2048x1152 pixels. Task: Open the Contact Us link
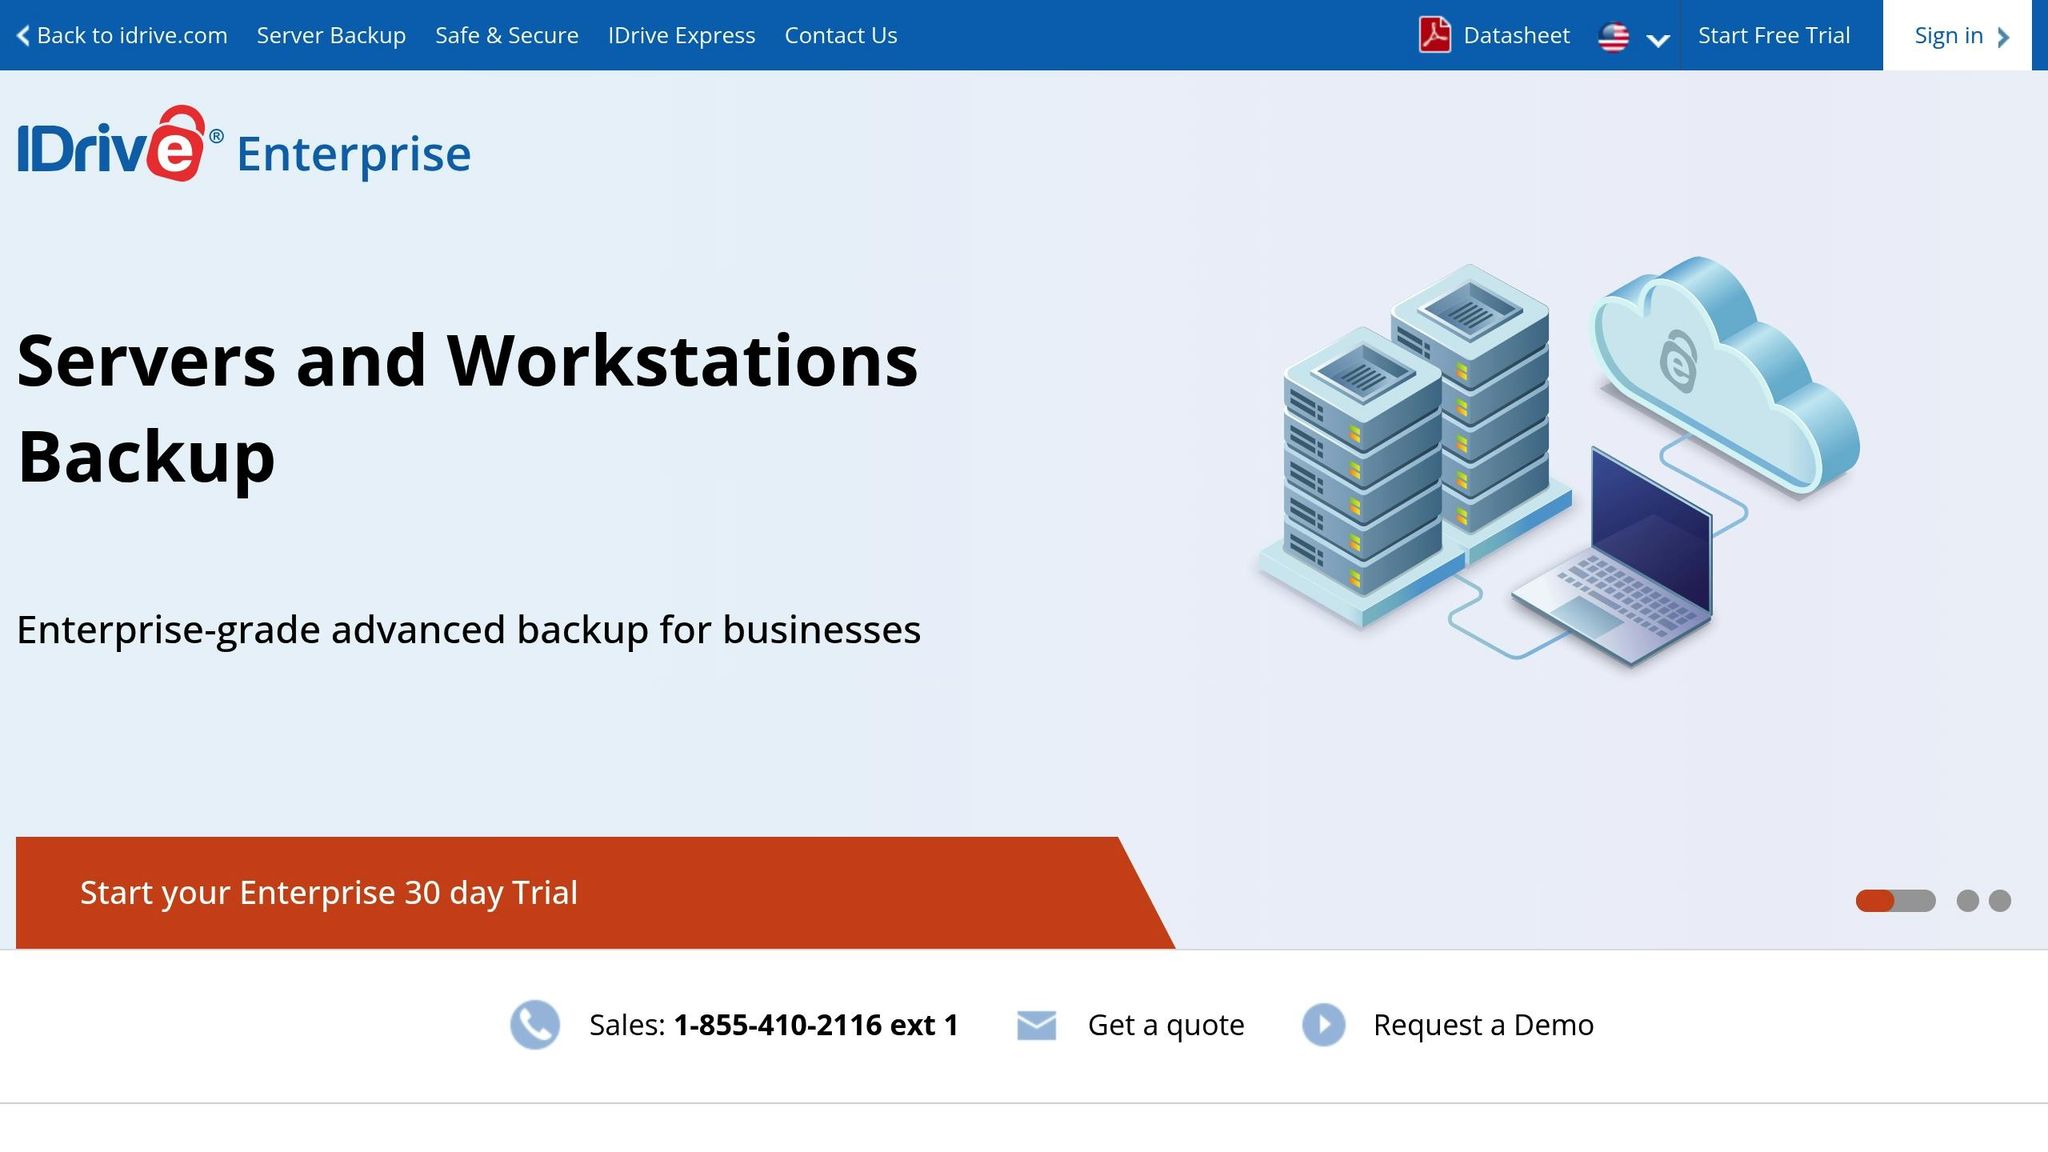click(840, 35)
